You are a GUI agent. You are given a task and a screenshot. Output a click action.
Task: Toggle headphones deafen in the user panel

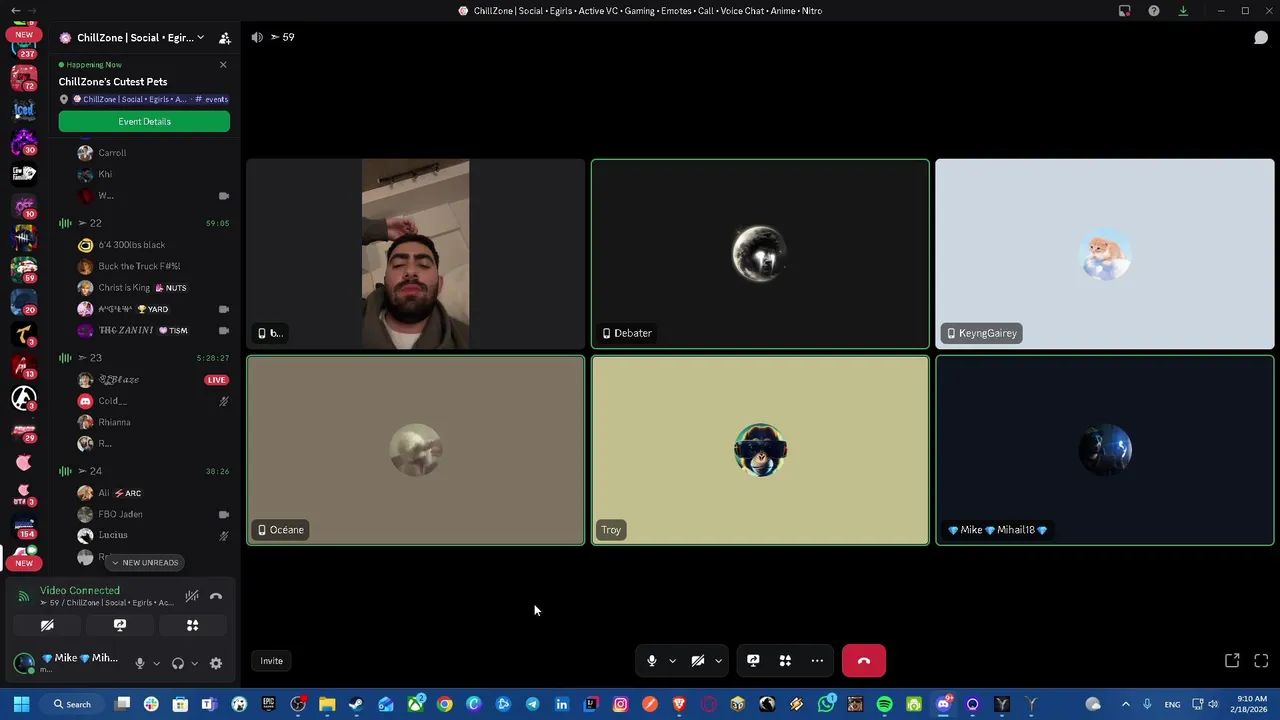pos(178,663)
